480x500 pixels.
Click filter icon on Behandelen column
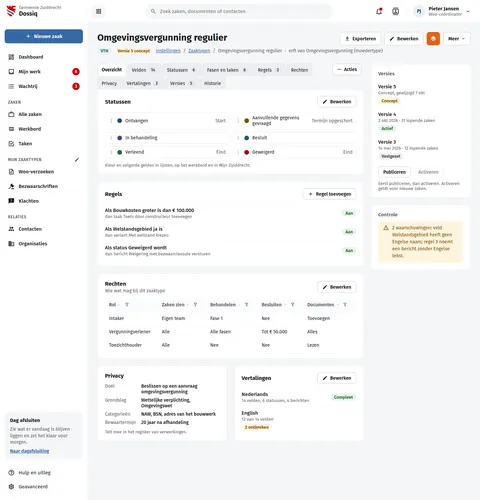[x=246, y=305]
